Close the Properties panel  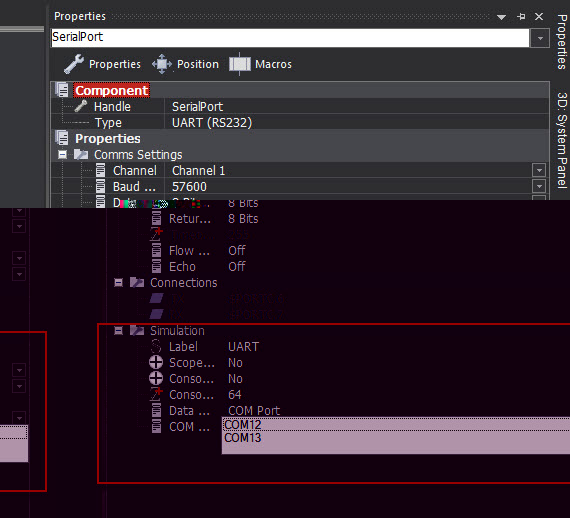point(539,16)
